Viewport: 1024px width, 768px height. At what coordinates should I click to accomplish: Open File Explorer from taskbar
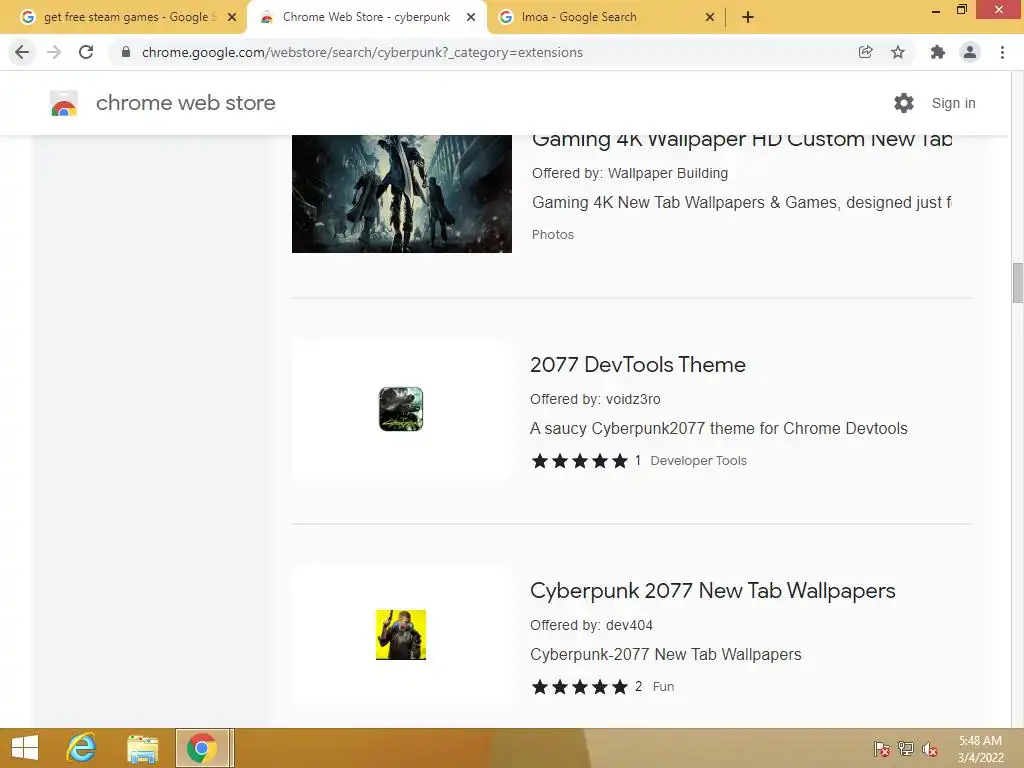pyautogui.click(x=142, y=748)
